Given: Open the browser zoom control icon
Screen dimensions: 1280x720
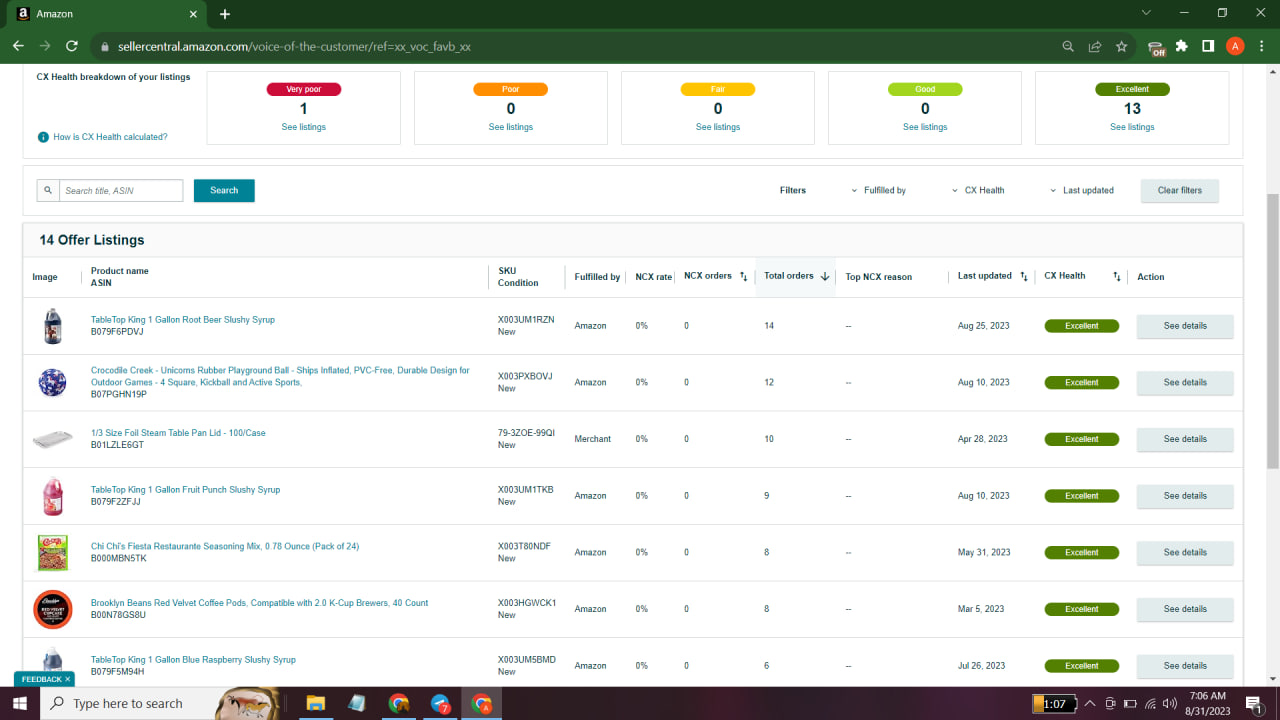Looking at the screenshot, I should point(1069,46).
